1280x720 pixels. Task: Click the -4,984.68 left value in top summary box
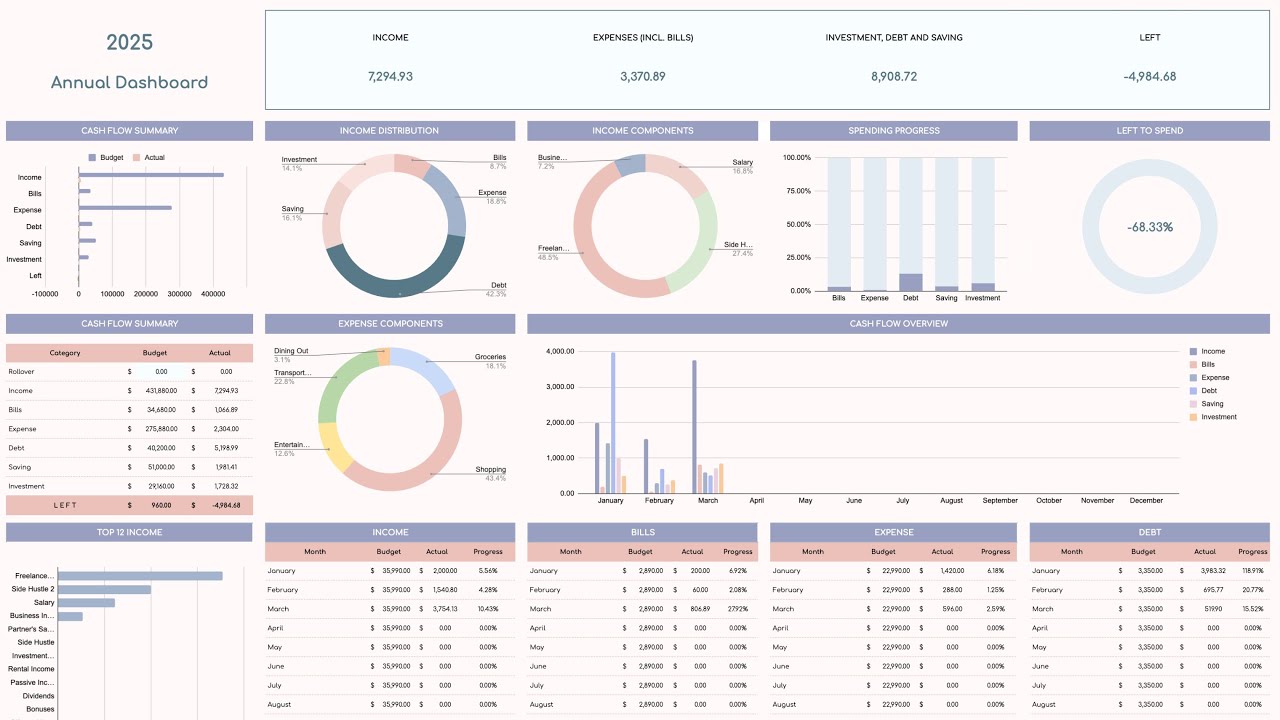(x=1150, y=77)
